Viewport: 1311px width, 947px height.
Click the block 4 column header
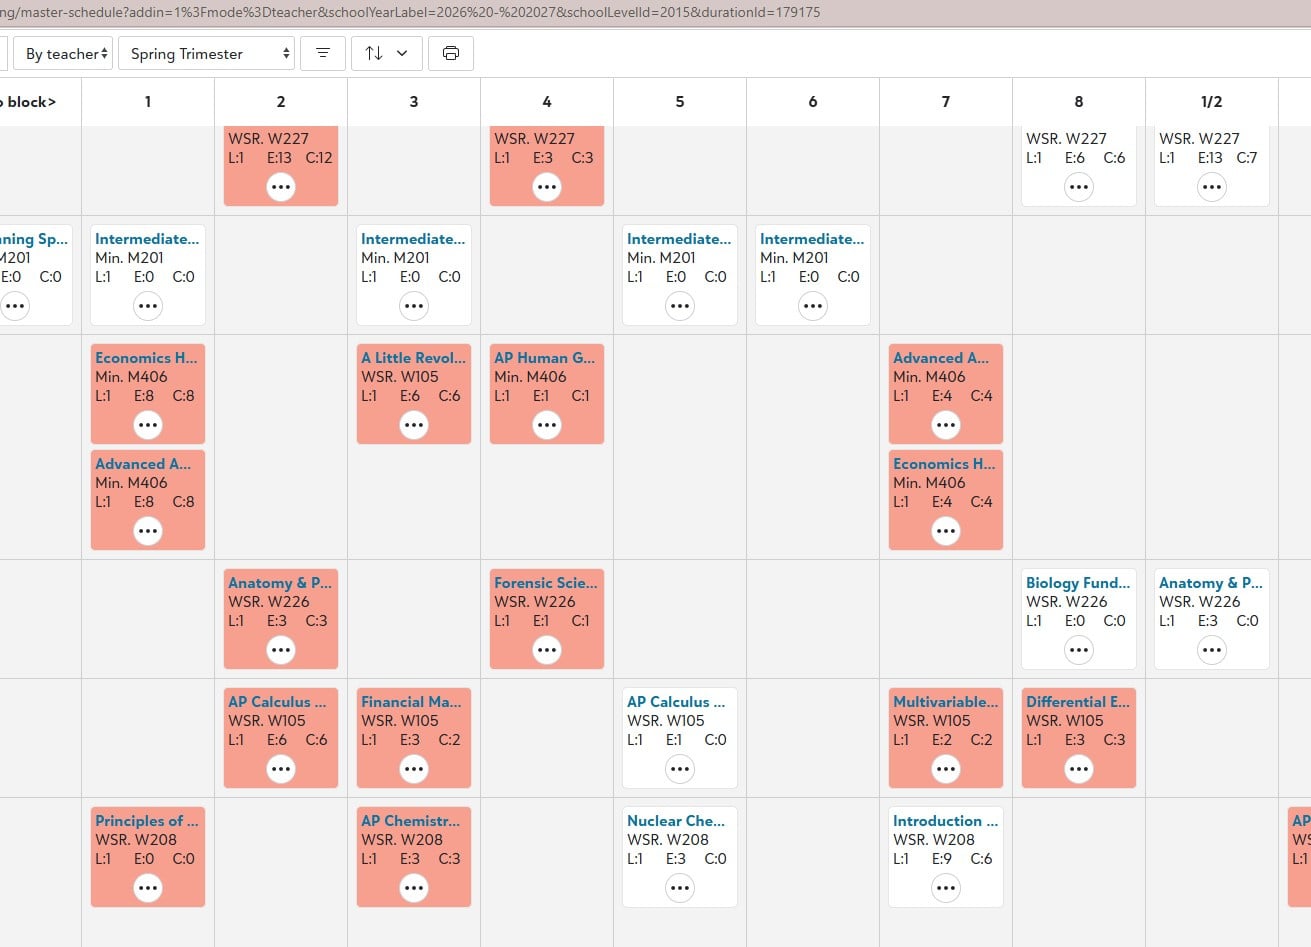[x=547, y=102]
